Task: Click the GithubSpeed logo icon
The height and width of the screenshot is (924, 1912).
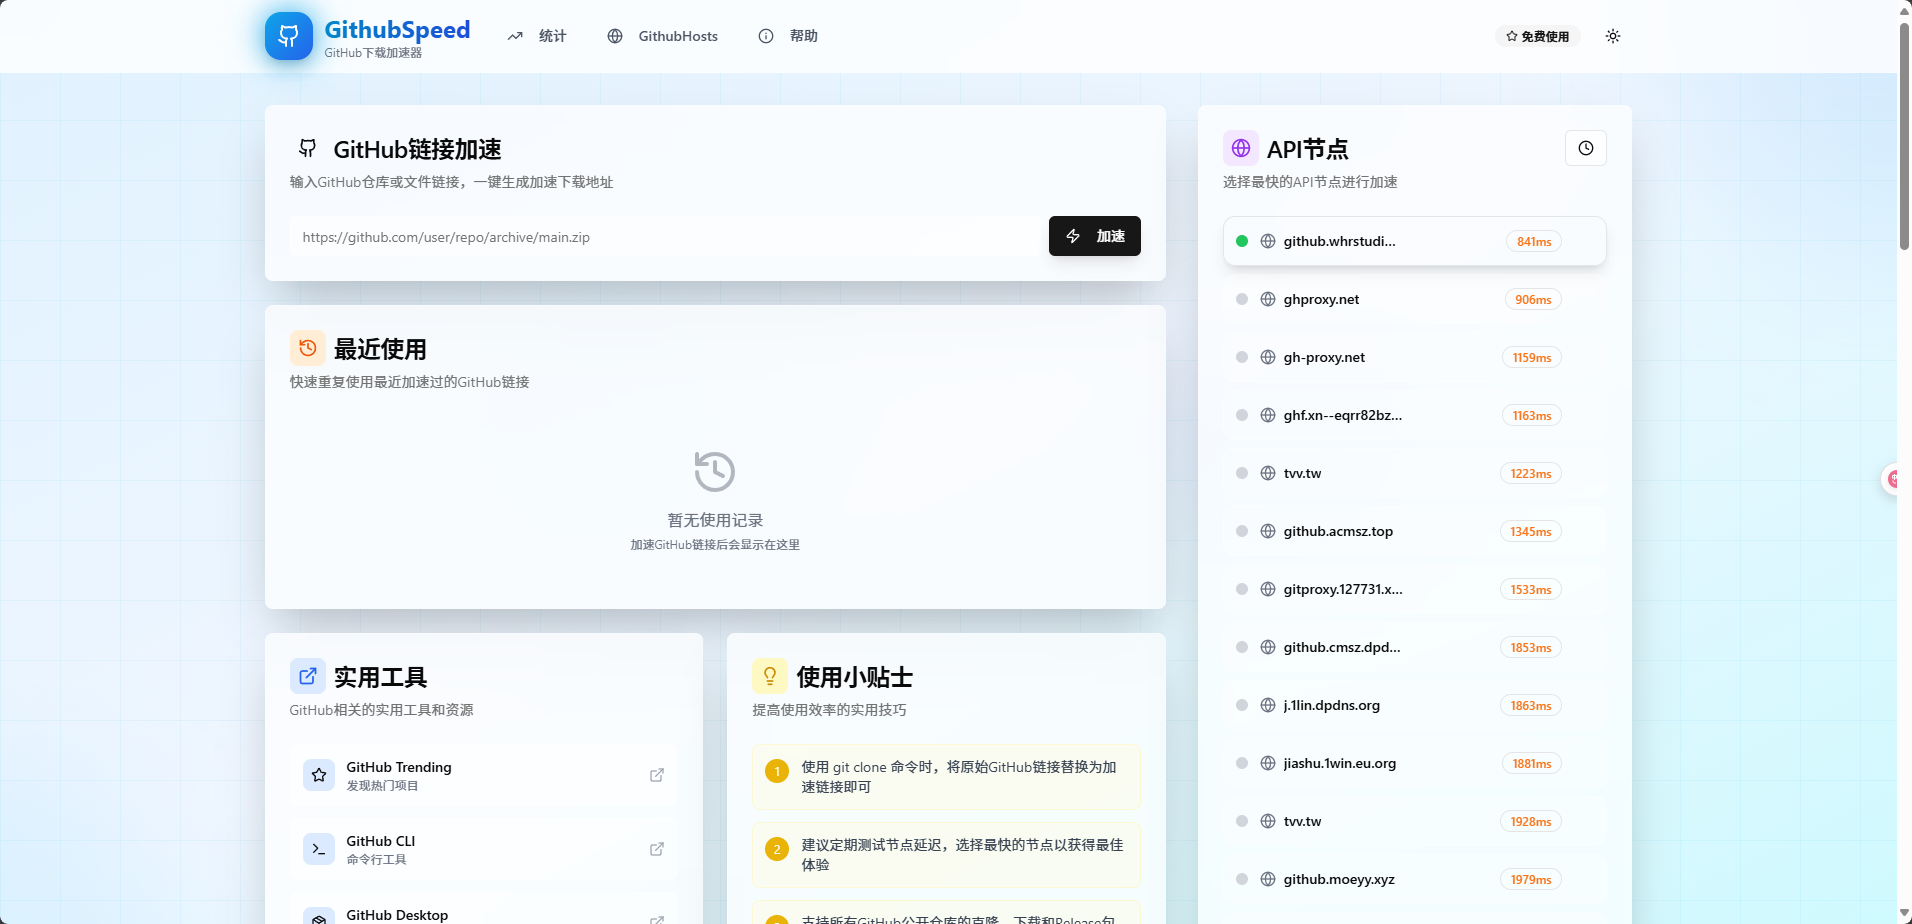Action: click(288, 35)
